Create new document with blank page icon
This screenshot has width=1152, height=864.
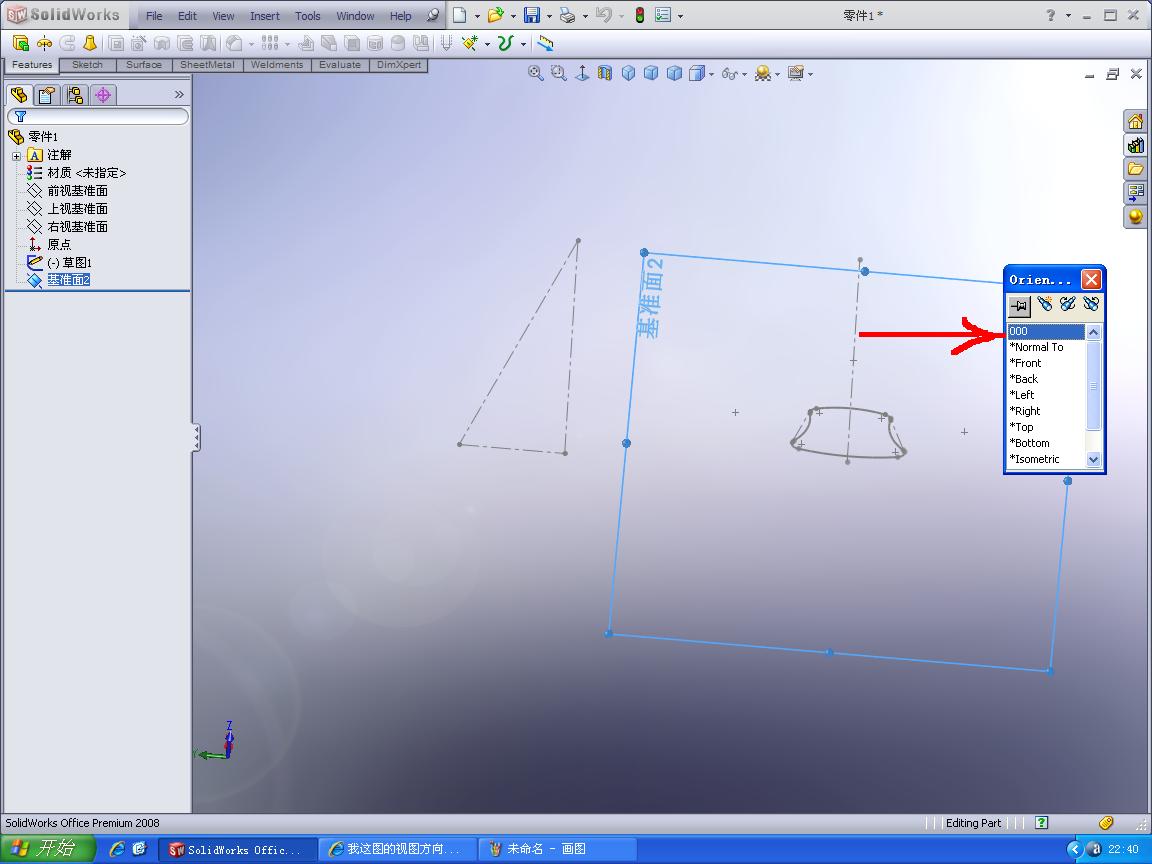[x=459, y=15]
